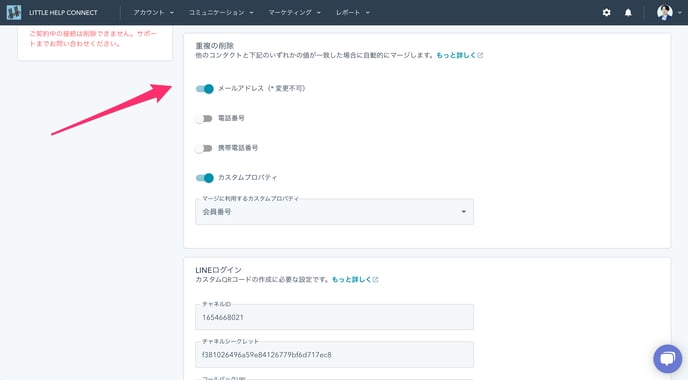Click the カスタムQRコード description text
The image size is (688, 380).
tap(262, 280)
